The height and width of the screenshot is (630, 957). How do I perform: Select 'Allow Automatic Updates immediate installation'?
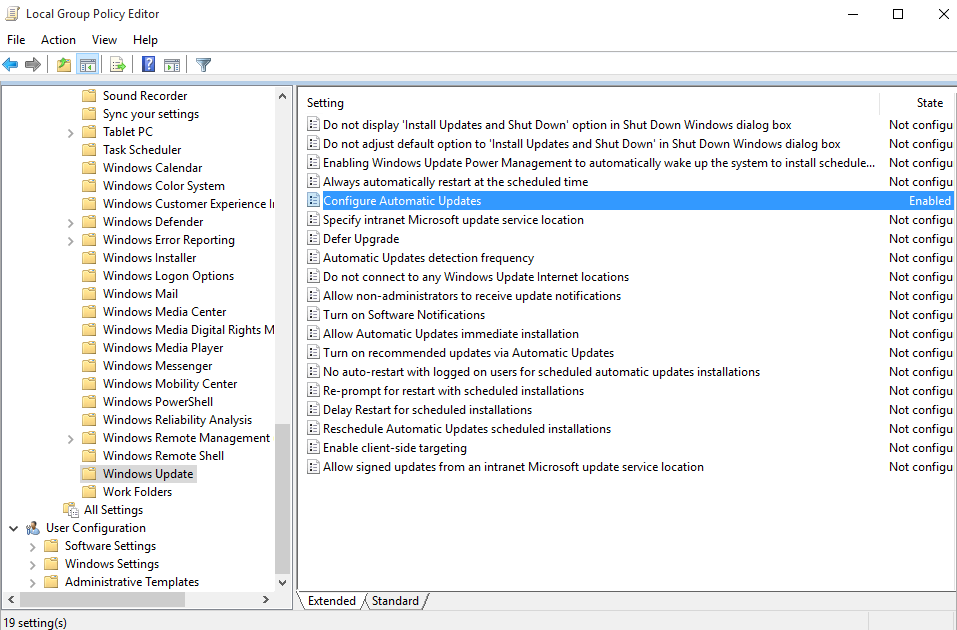(451, 333)
